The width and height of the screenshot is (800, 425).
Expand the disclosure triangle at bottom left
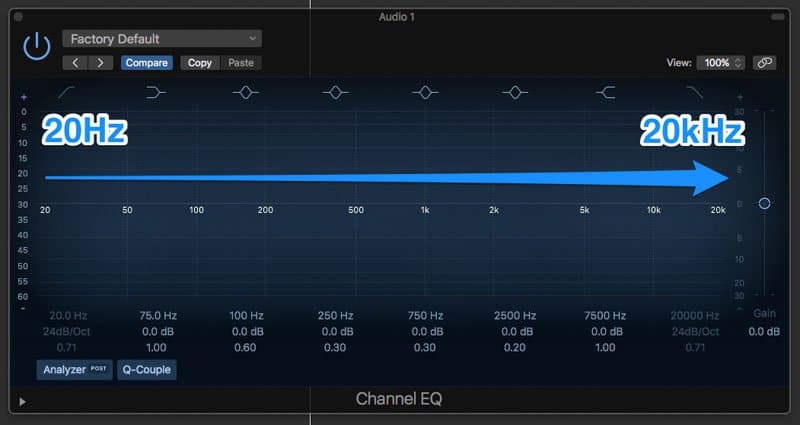(23, 402)
